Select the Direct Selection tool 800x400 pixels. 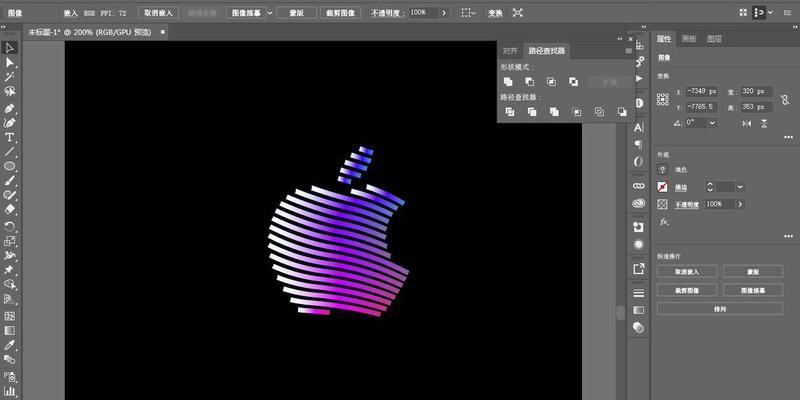(9, 63)
